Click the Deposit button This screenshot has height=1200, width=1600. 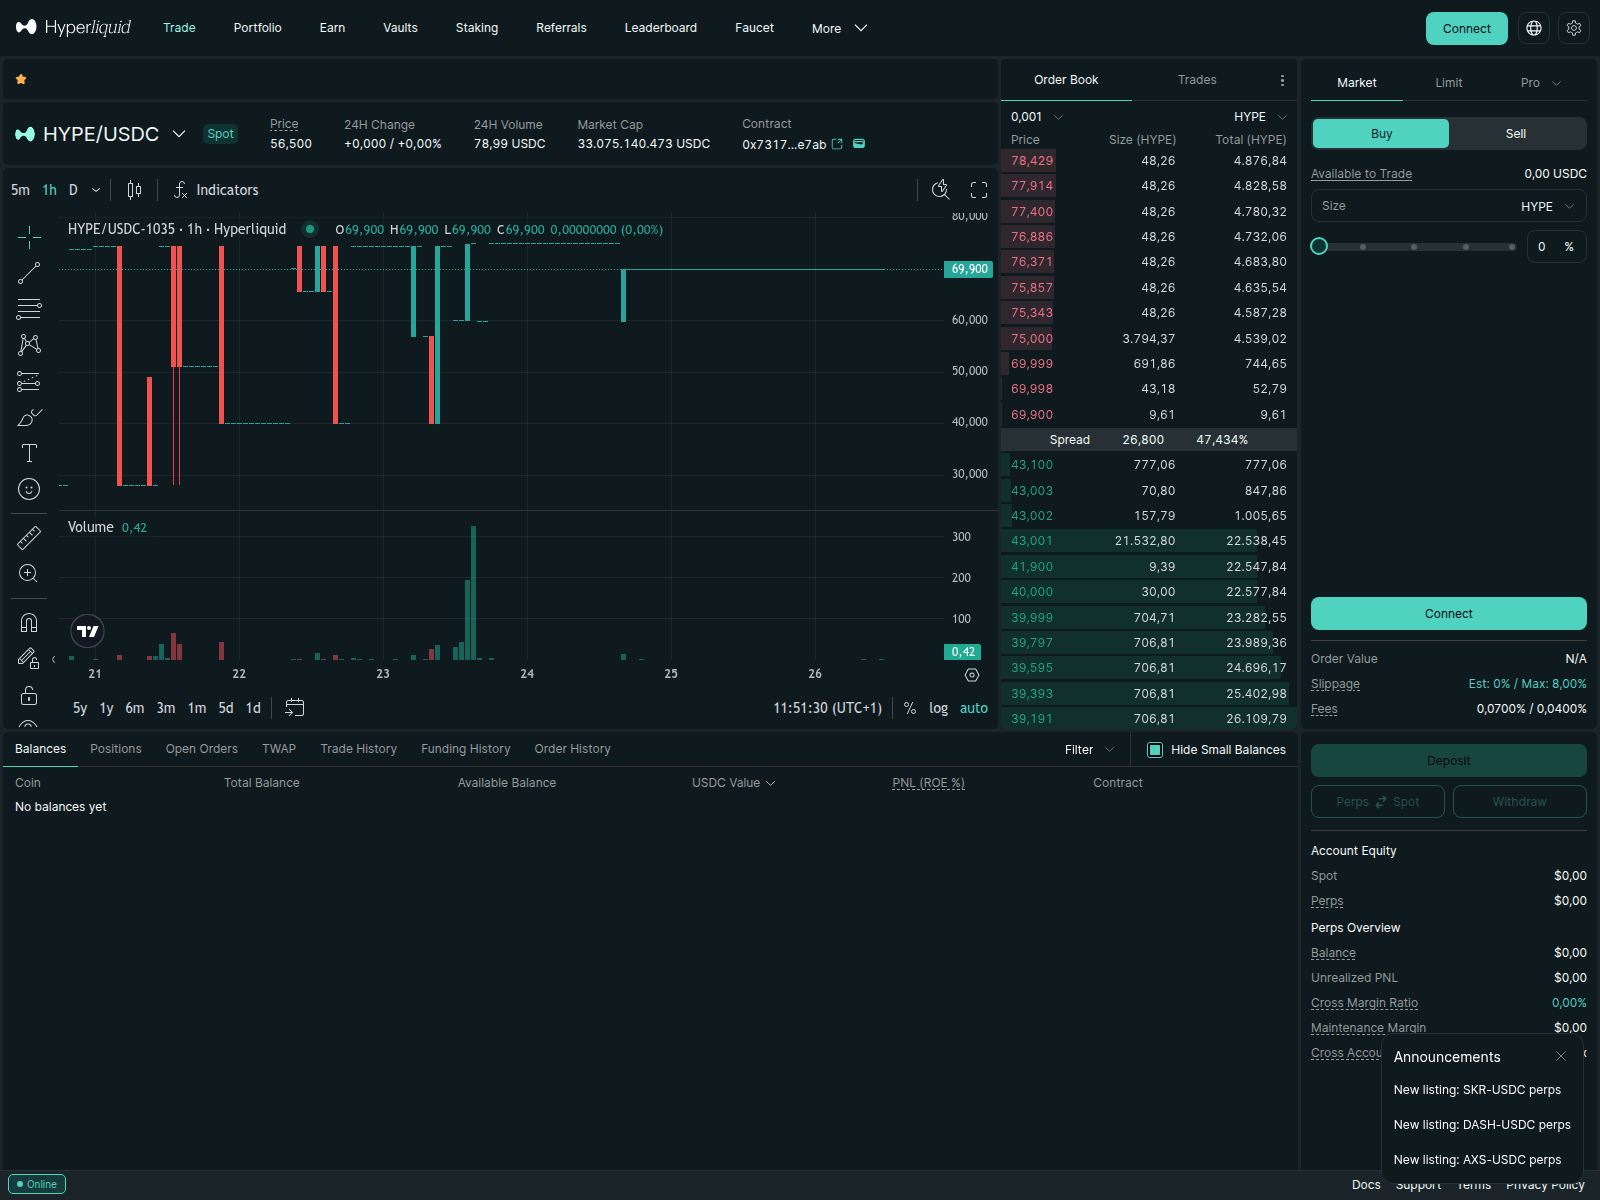[1449, 761]
